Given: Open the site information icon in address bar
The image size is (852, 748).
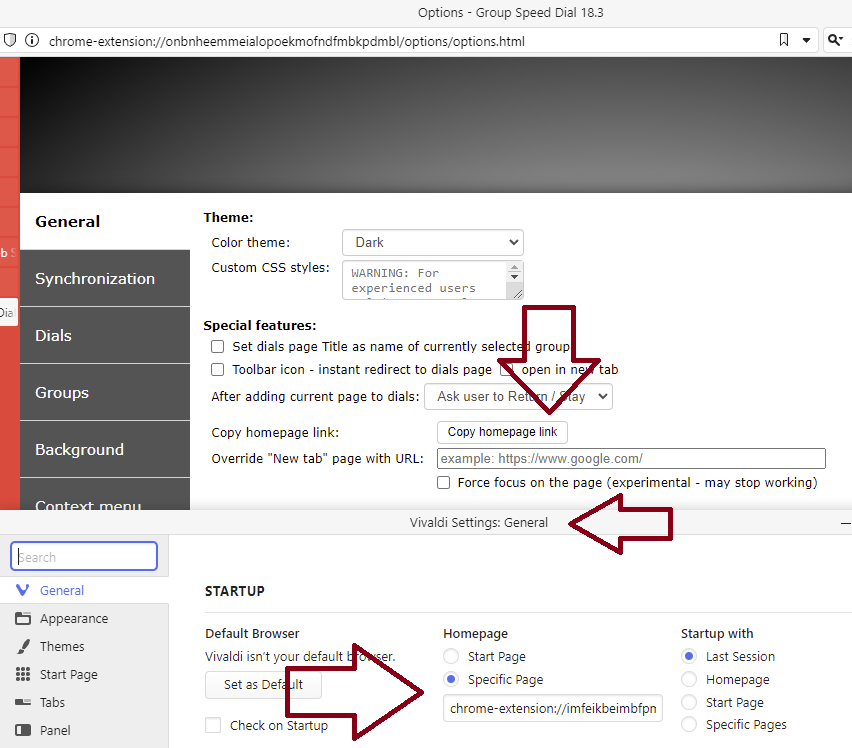Looking at the screenshot, I should coord(33,40).
